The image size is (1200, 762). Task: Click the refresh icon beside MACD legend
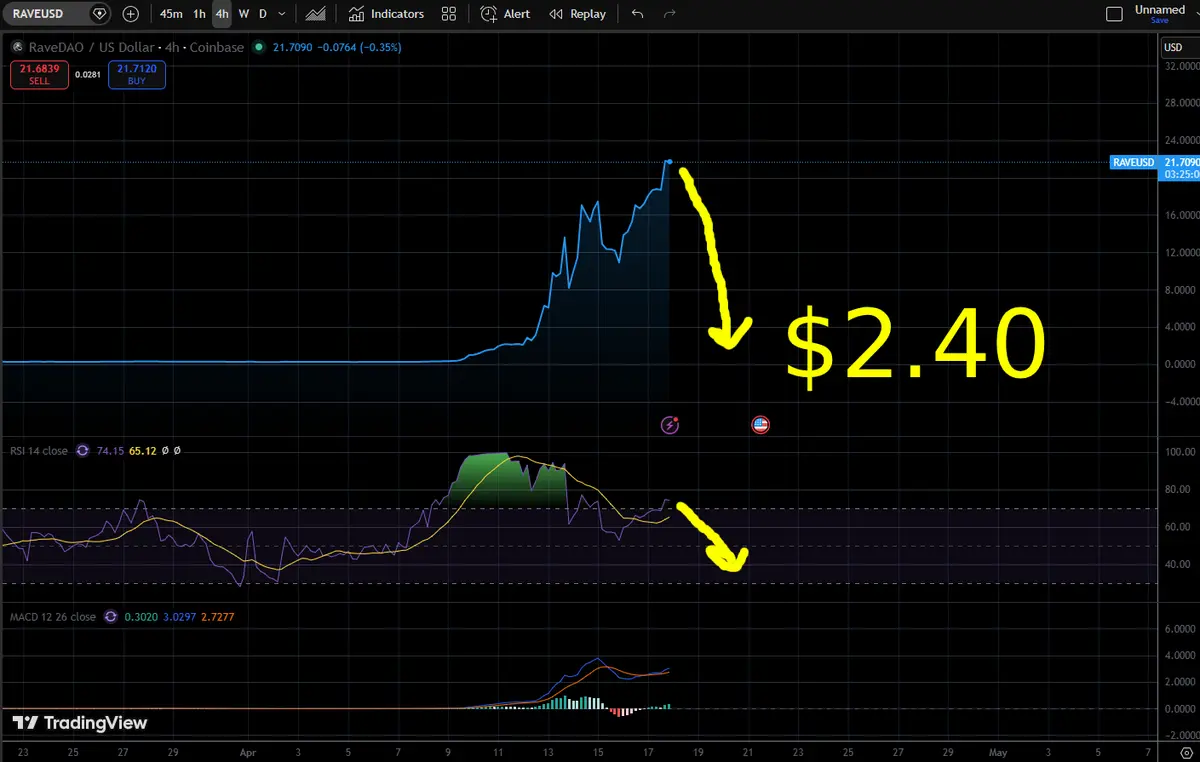coord(110,617)
